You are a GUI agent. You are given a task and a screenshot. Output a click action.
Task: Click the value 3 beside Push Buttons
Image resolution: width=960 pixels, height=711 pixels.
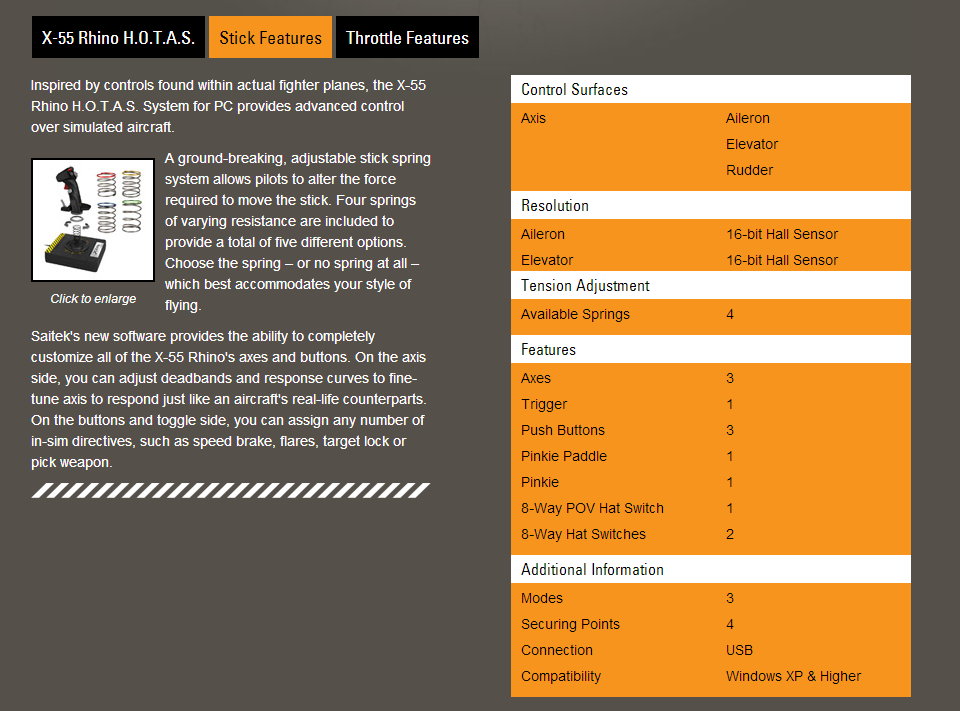(730, 430)
